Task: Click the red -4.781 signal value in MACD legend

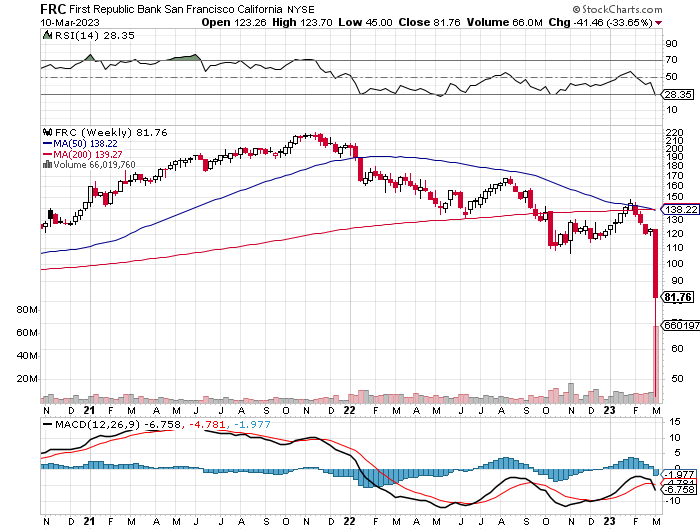Action: tap(208, 425)
